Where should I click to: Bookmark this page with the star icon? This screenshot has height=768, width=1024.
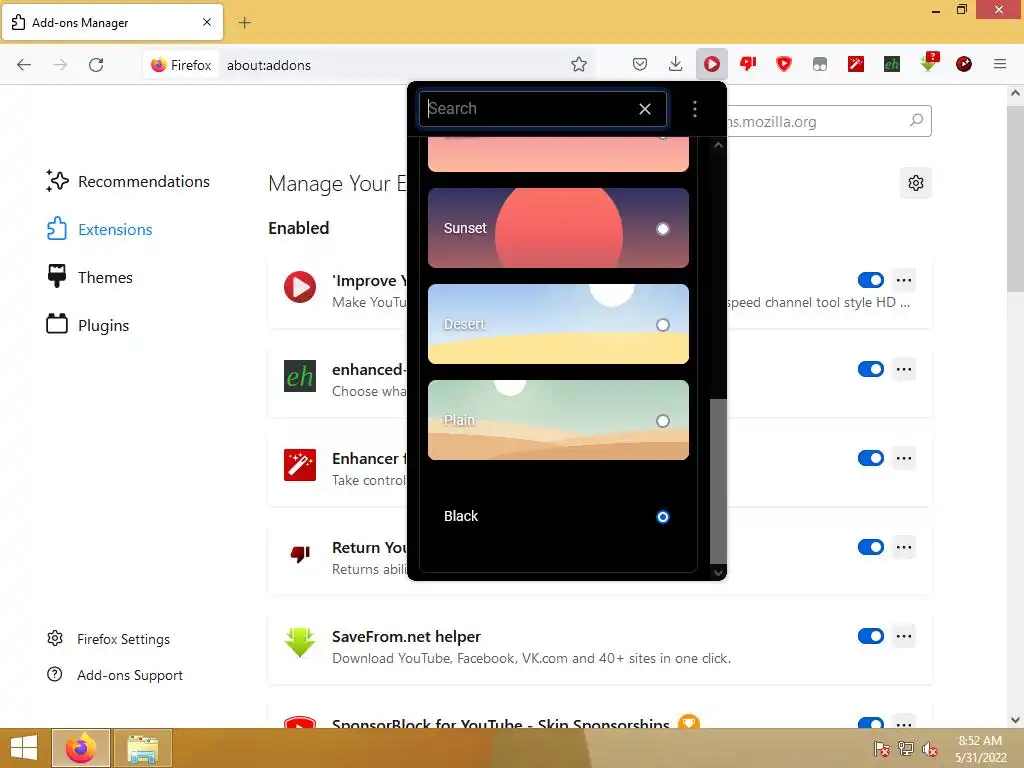coord(579,64)
